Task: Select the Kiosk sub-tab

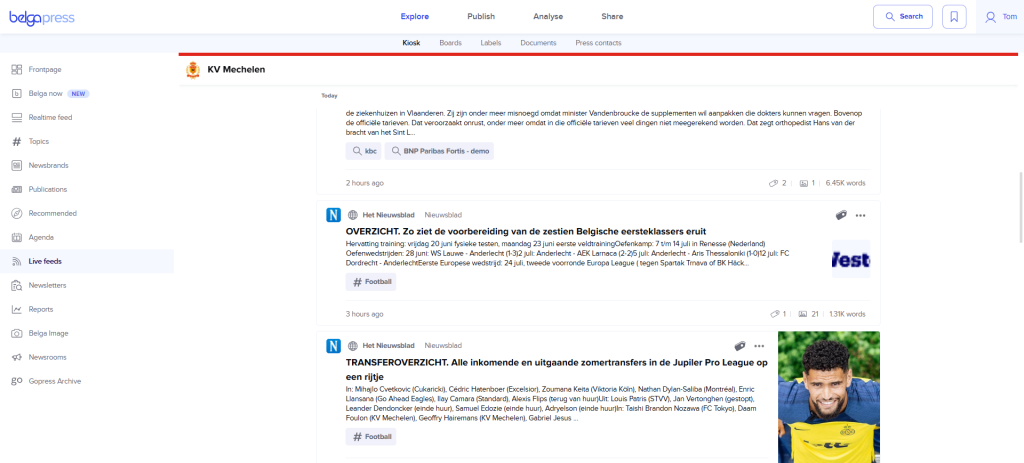Action: [411, 43]
